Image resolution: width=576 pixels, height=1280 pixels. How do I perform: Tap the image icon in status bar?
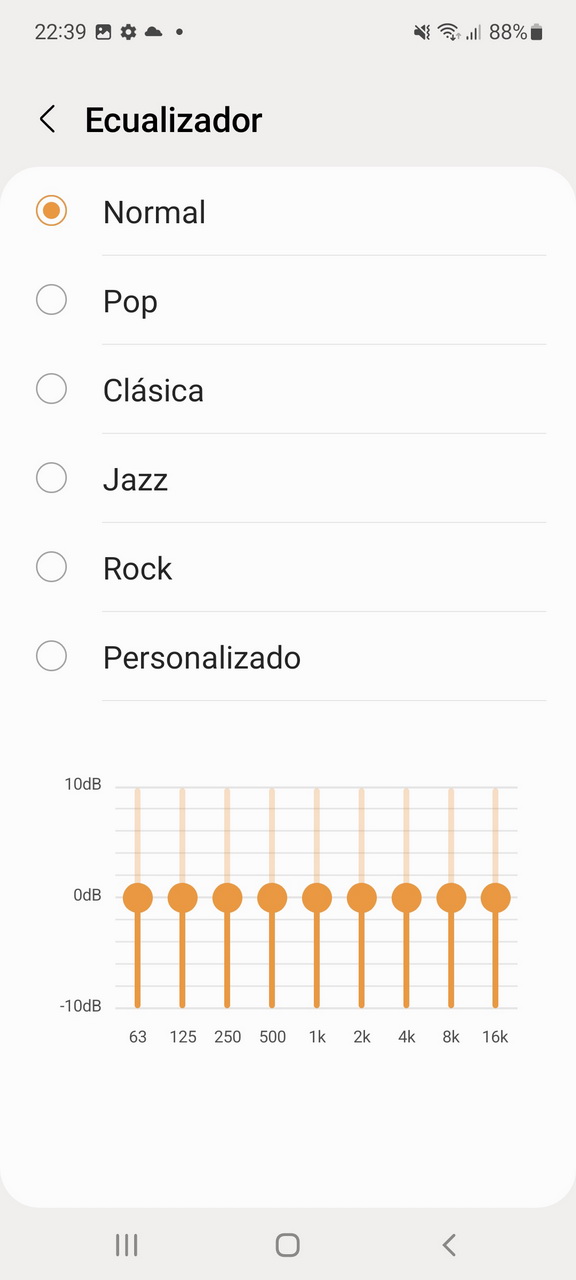point(103,32)
